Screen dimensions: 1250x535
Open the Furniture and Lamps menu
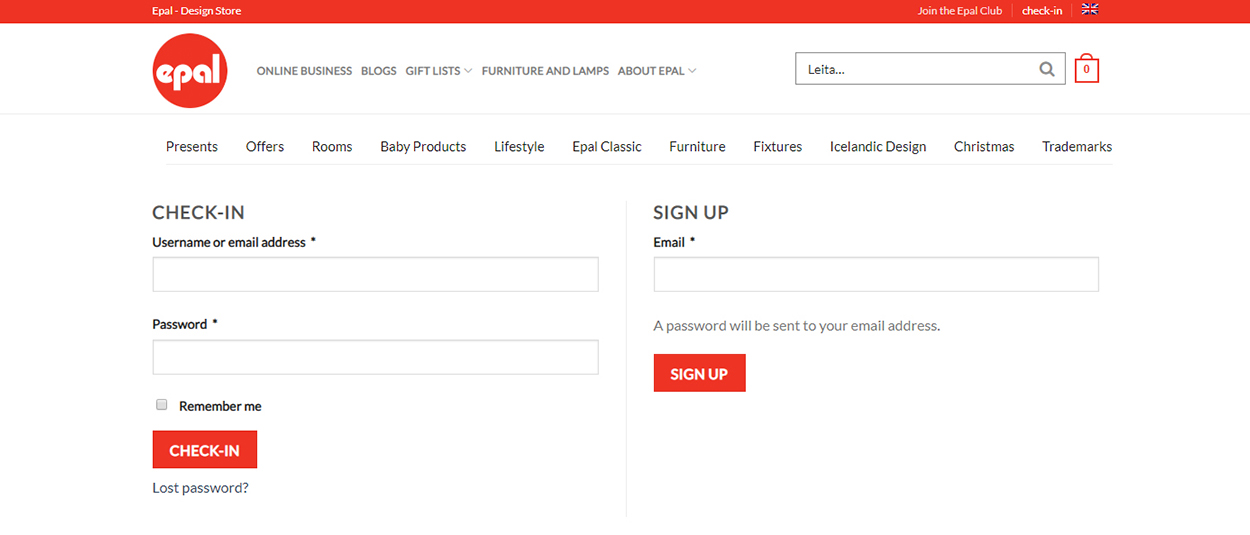[x=545, y=71]
